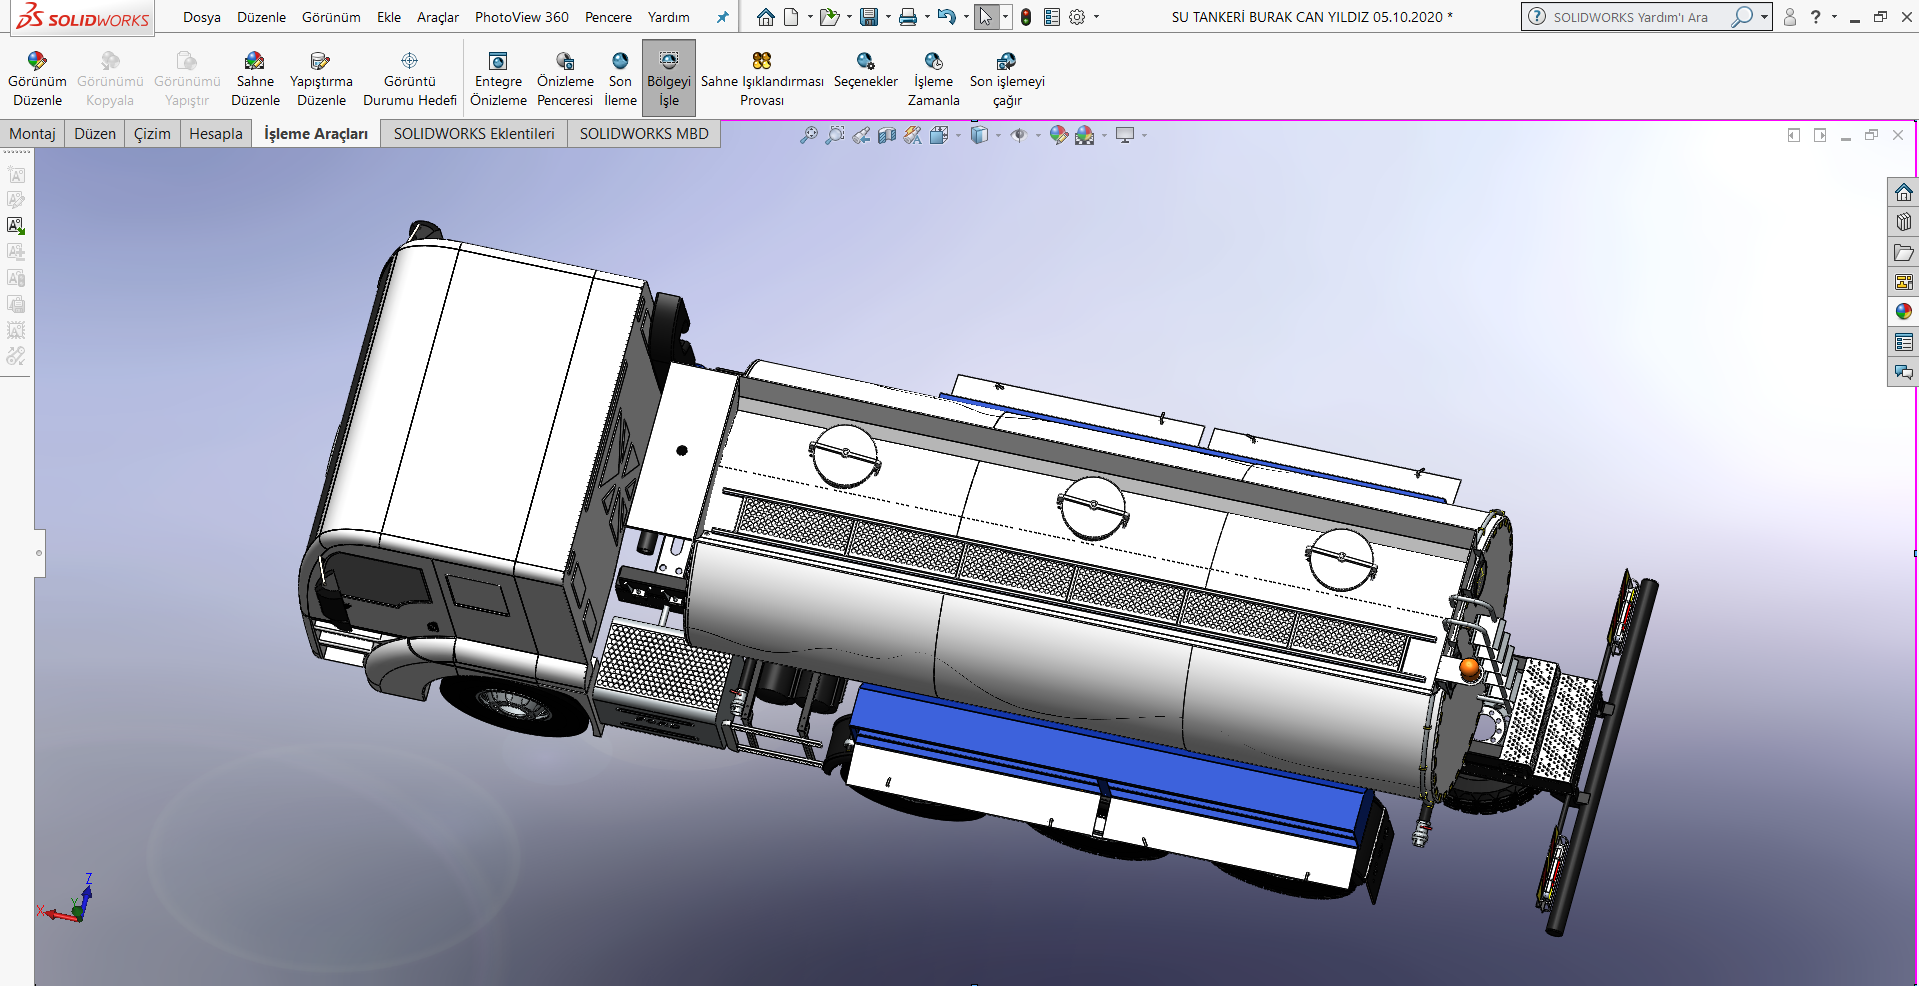This screenshot has width=1919, height=986.
Task: Click Previous View icon
Action: pyautogui.click(x=861, y=135)
